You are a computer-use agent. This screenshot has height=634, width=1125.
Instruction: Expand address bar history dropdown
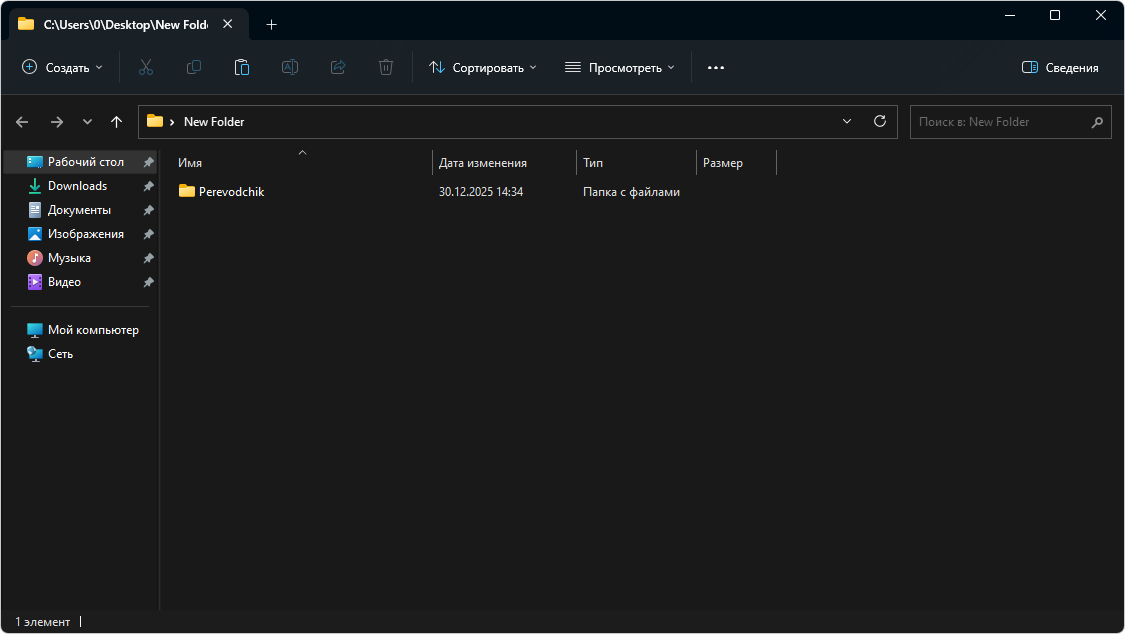[x=847, y=121]
